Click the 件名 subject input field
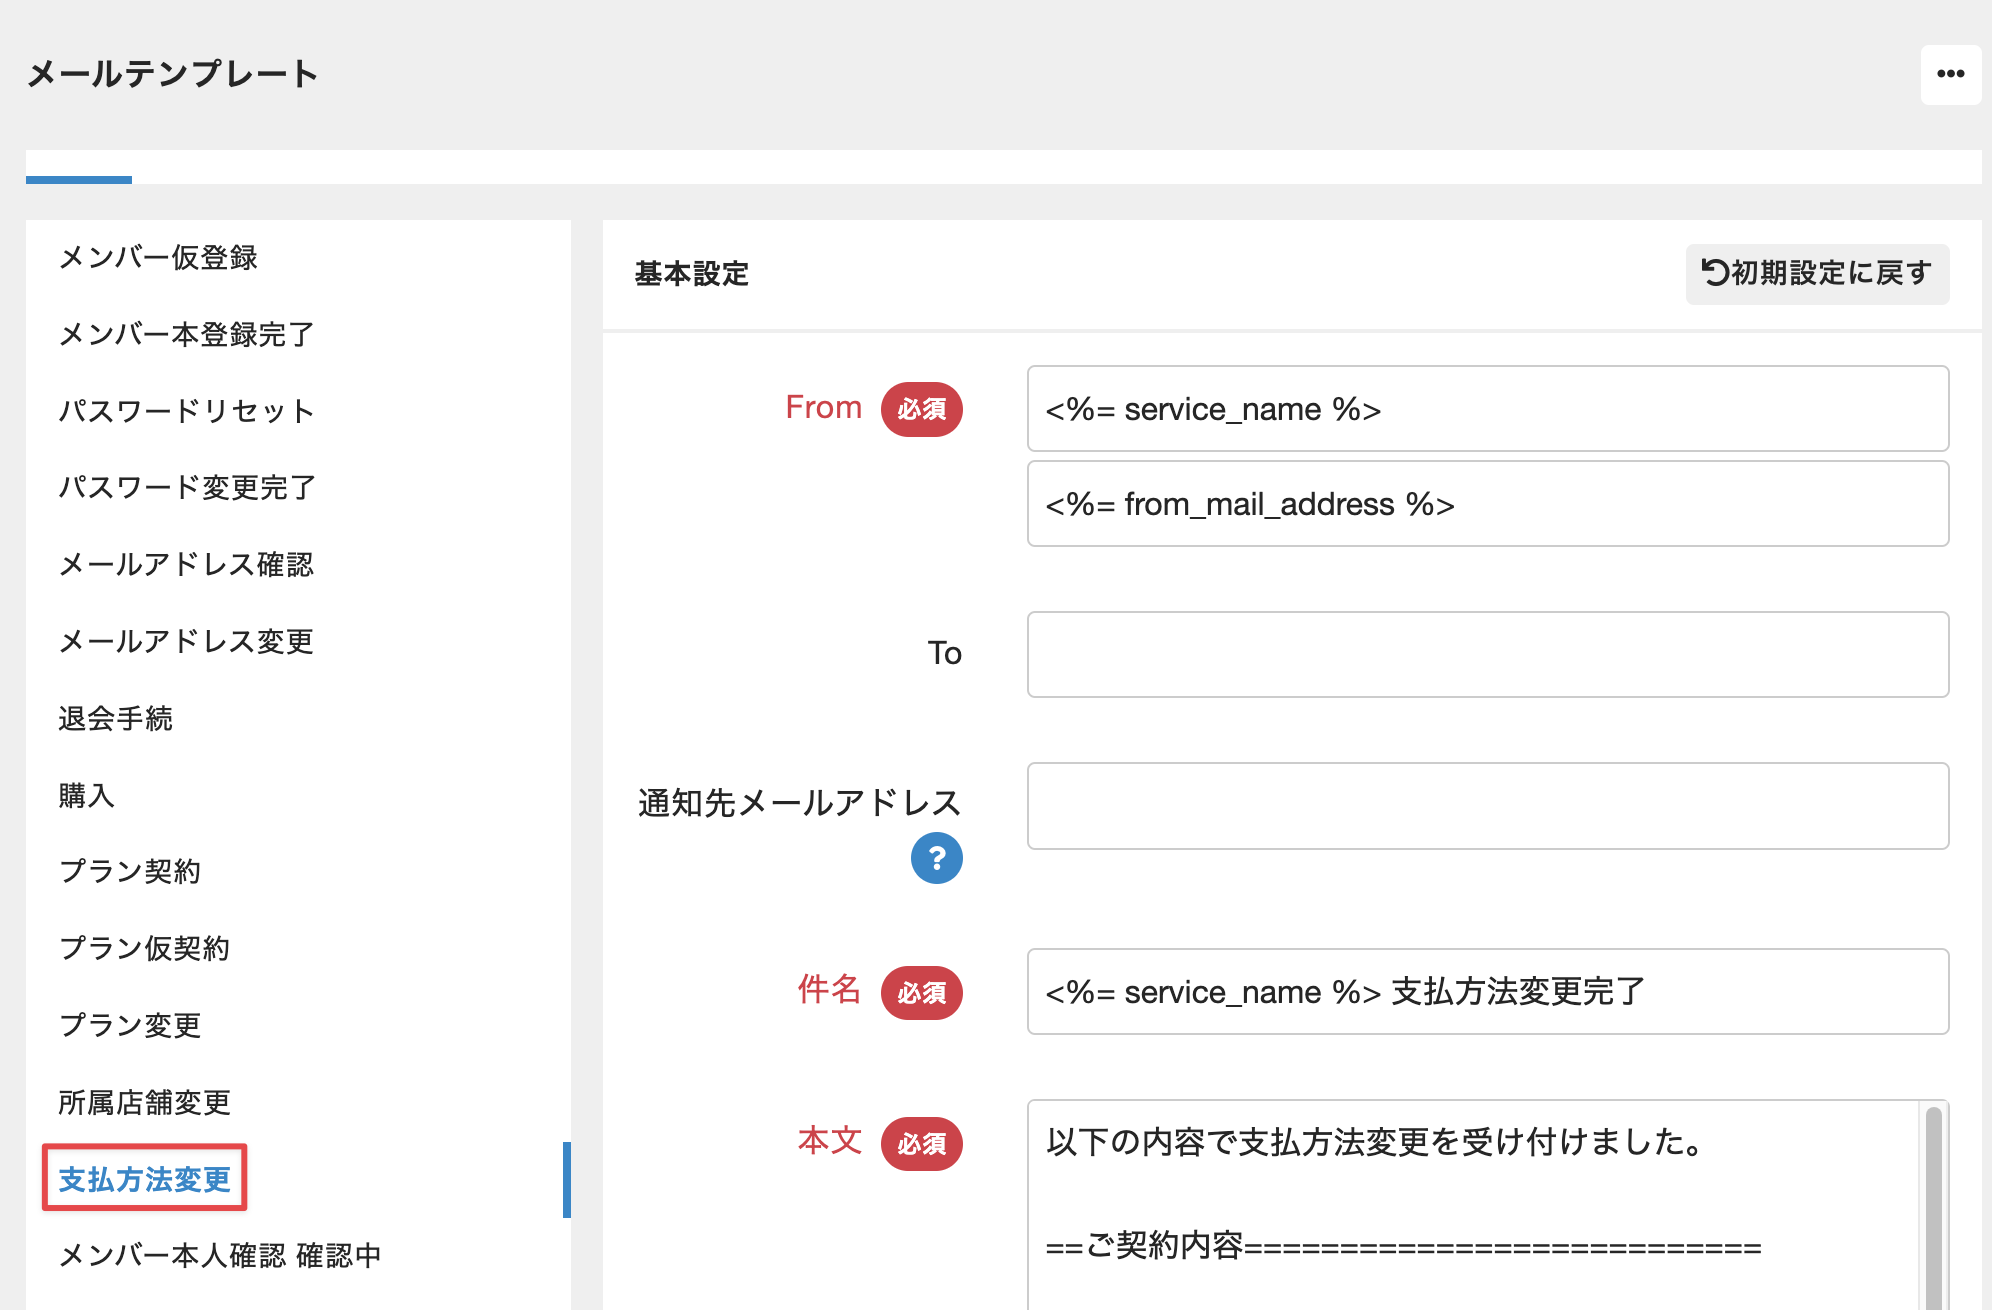This screenshot has width=1992, height=1310. click(1487, 992)
